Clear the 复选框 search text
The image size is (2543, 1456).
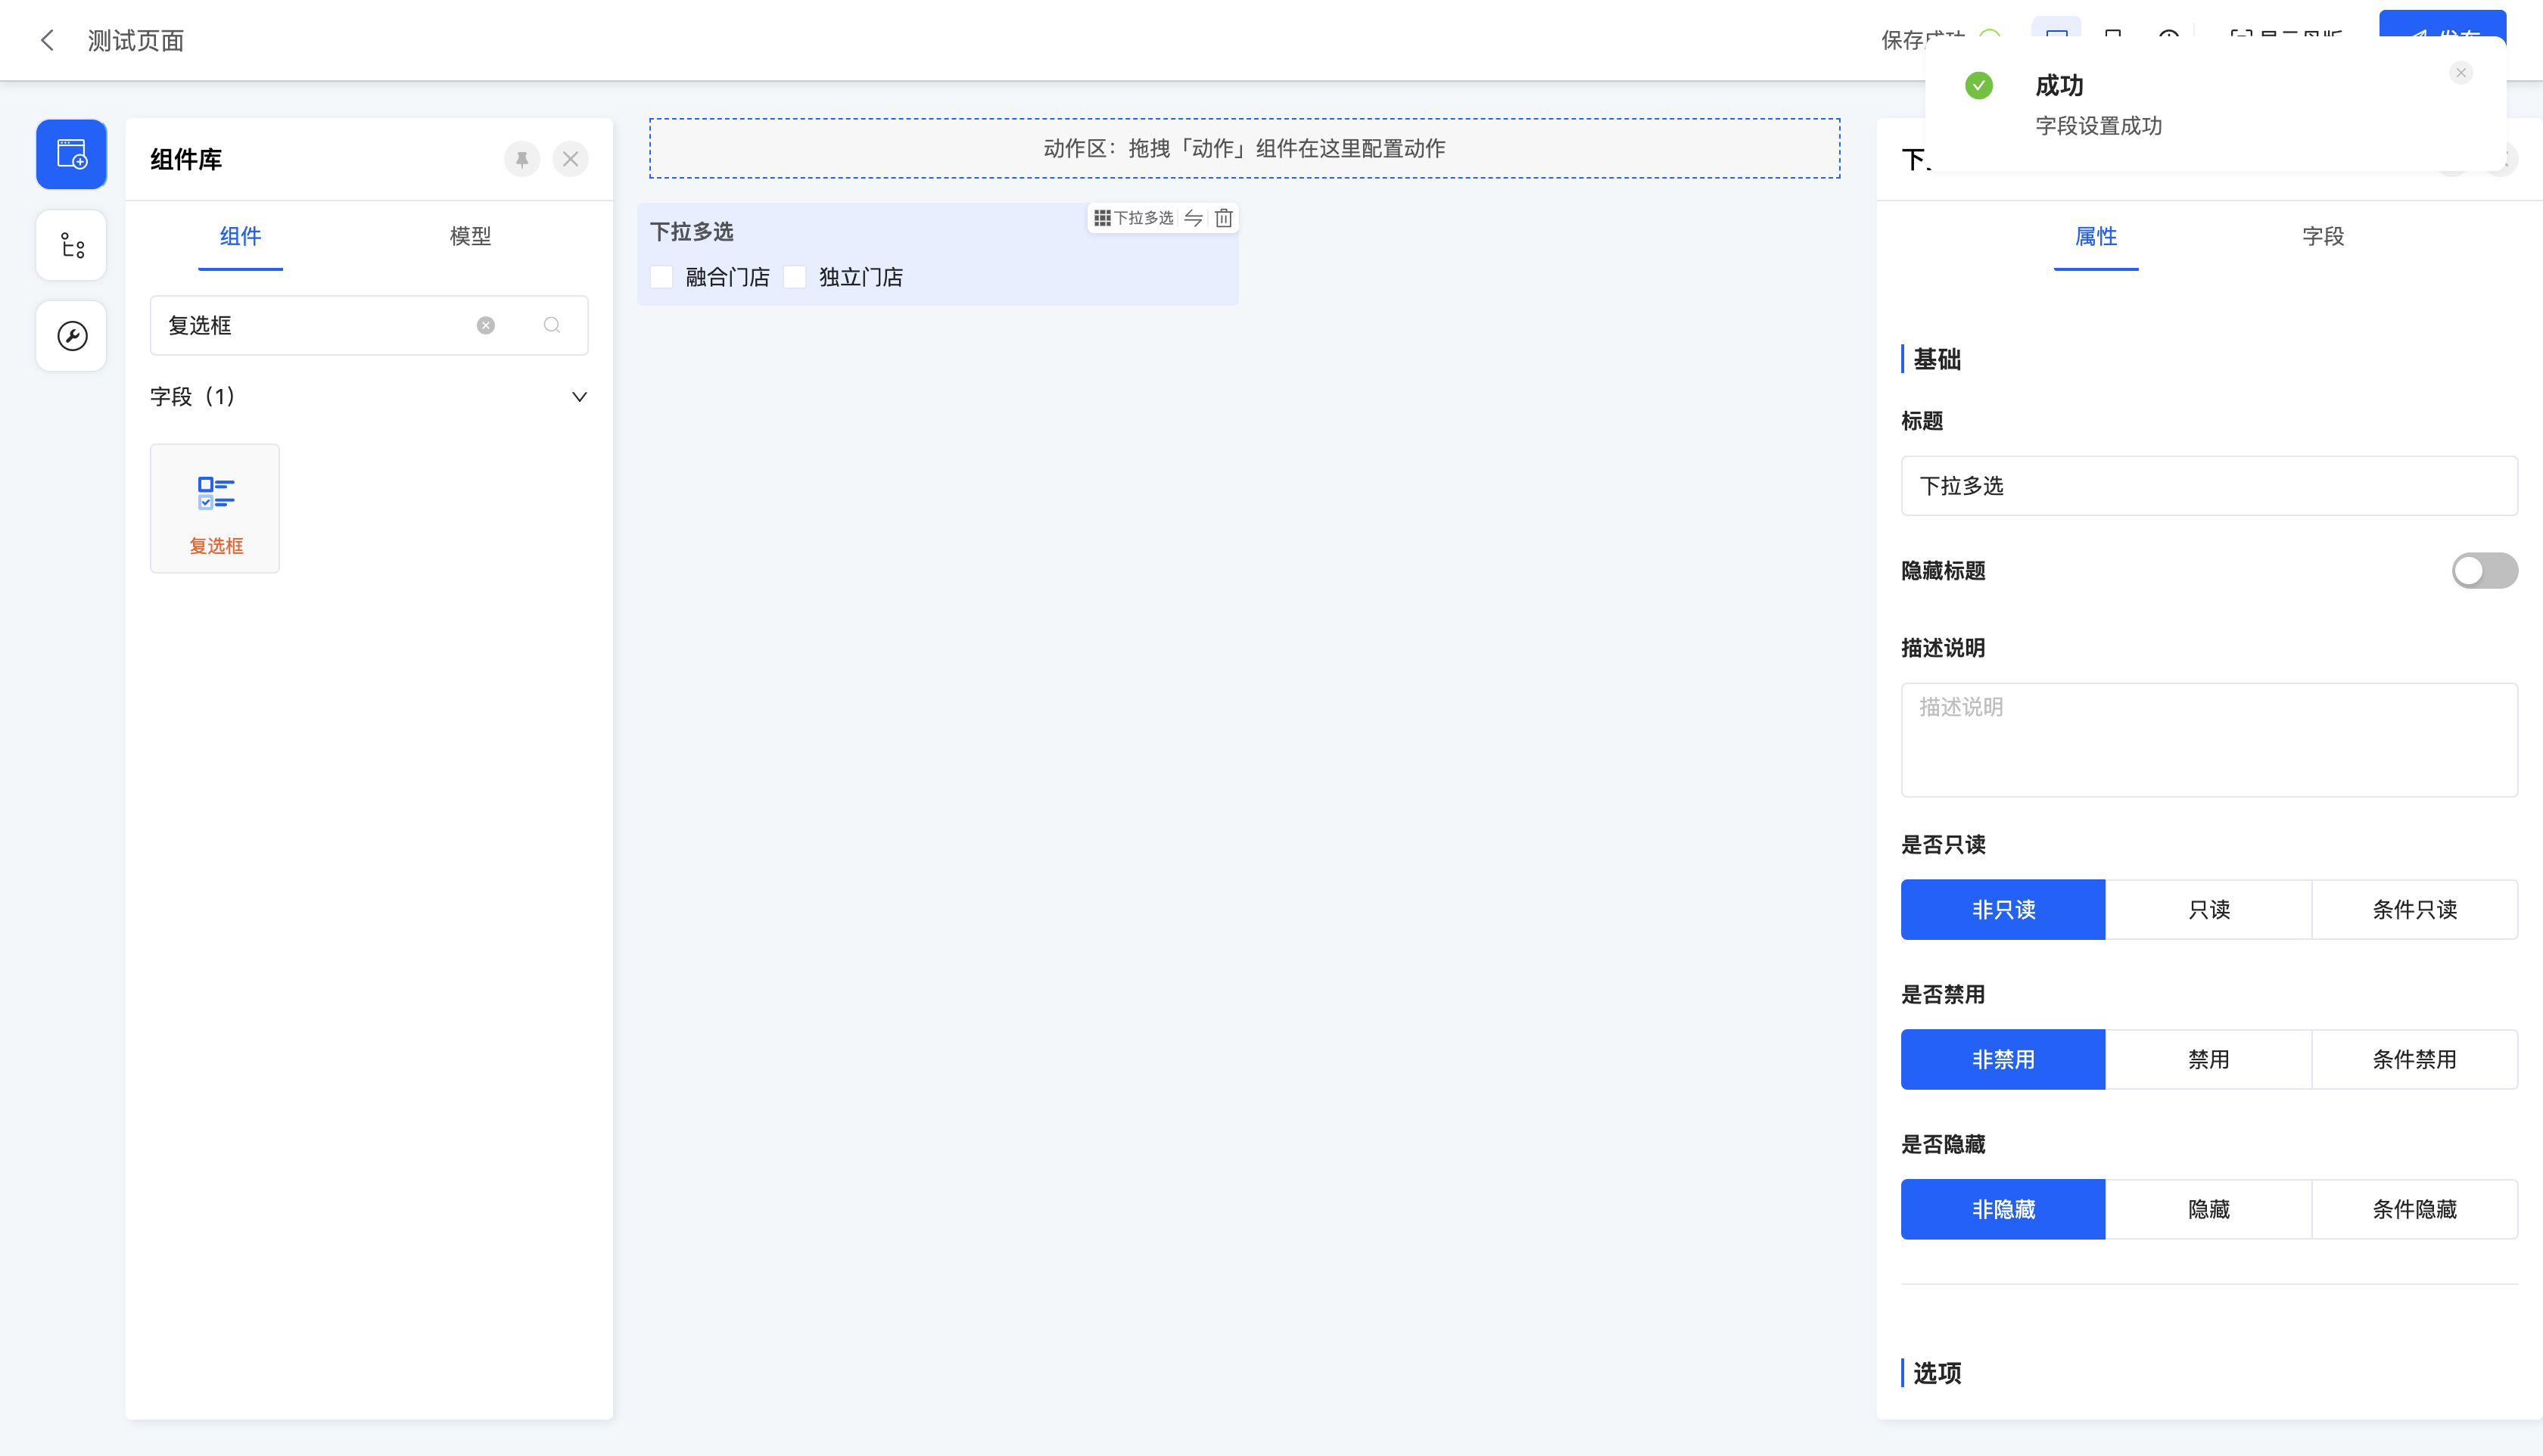[x=486, y=325]
